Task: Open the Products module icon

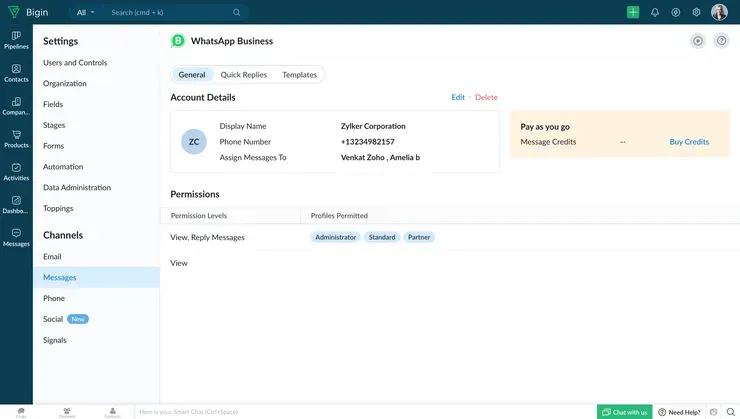Action: [x=16, y=139]
